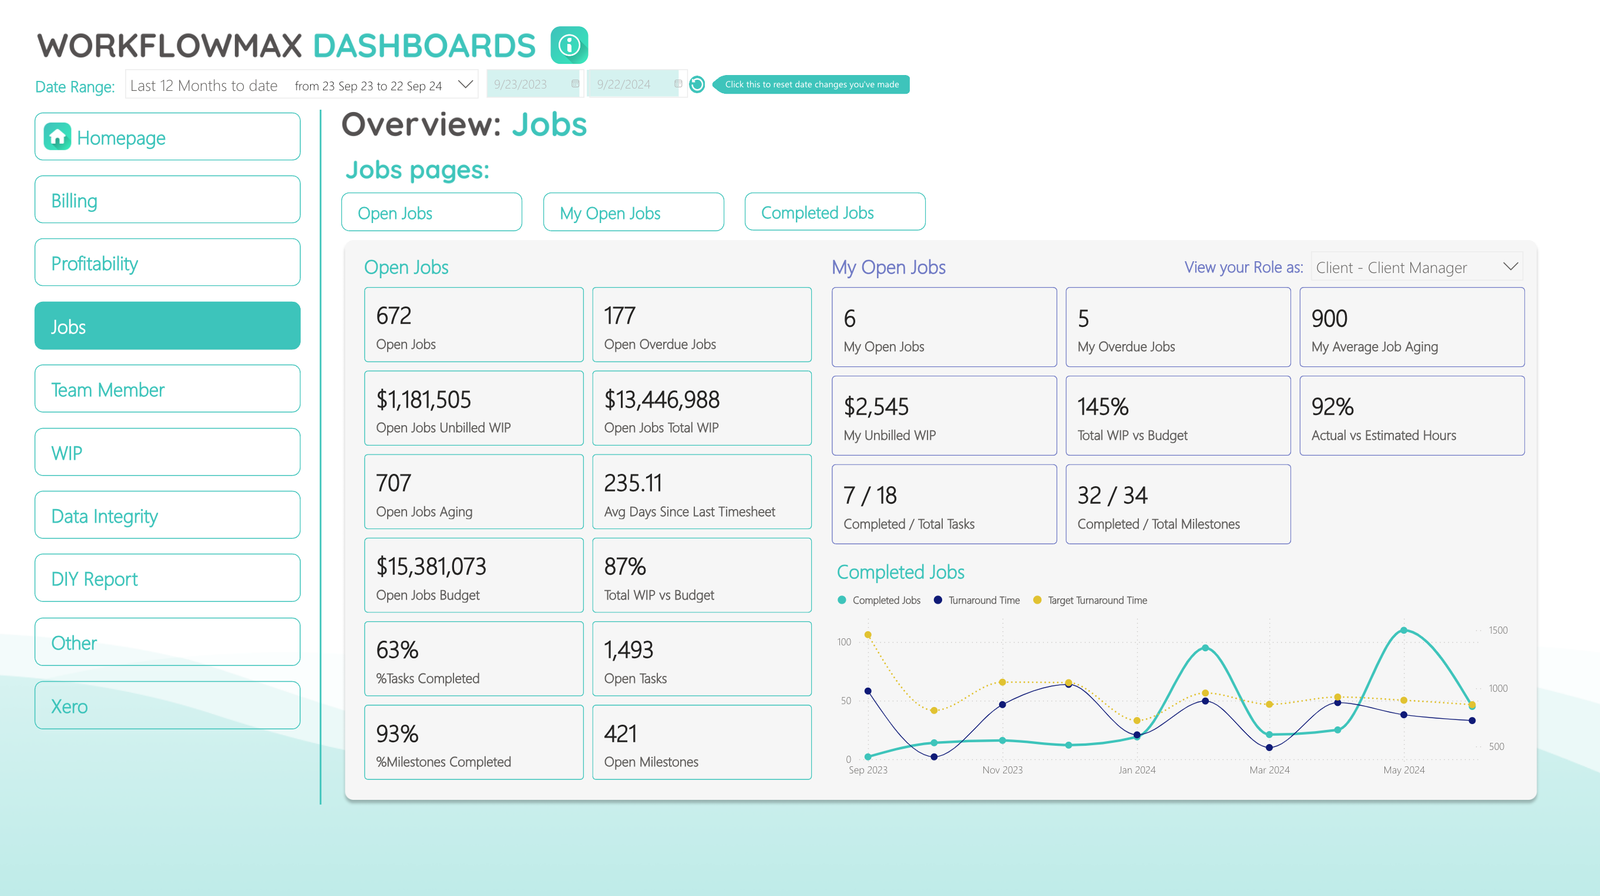Expand the Date Range dropdown
This screenshot has height=896, width=1600.
(465, 85)
